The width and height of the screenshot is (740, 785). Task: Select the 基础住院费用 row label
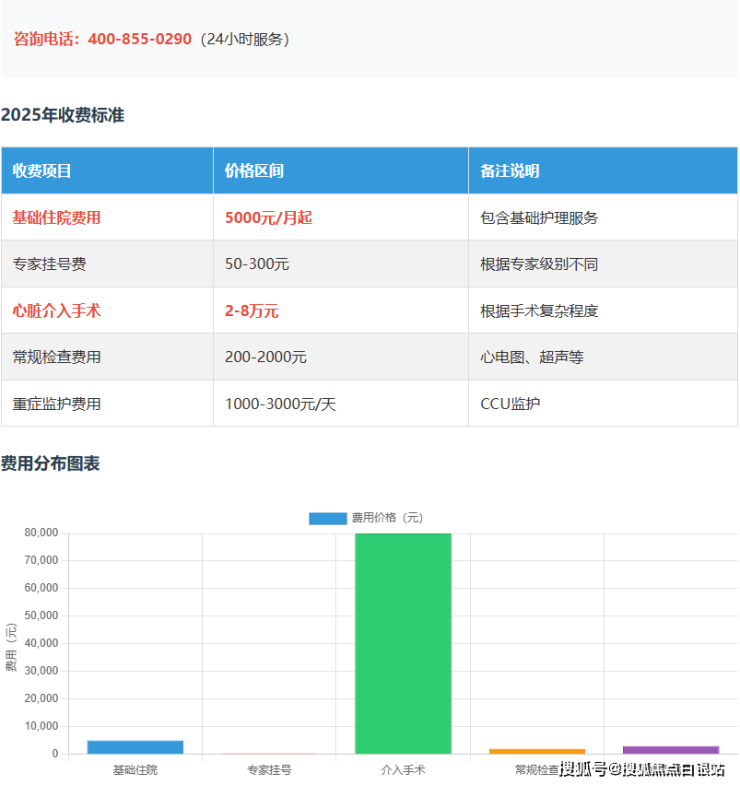(x=56, y=217)
